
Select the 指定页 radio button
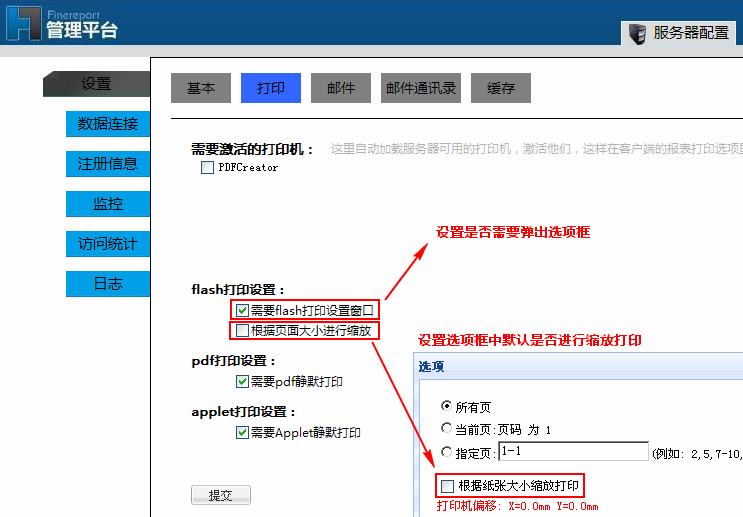(x=446, y=452)
